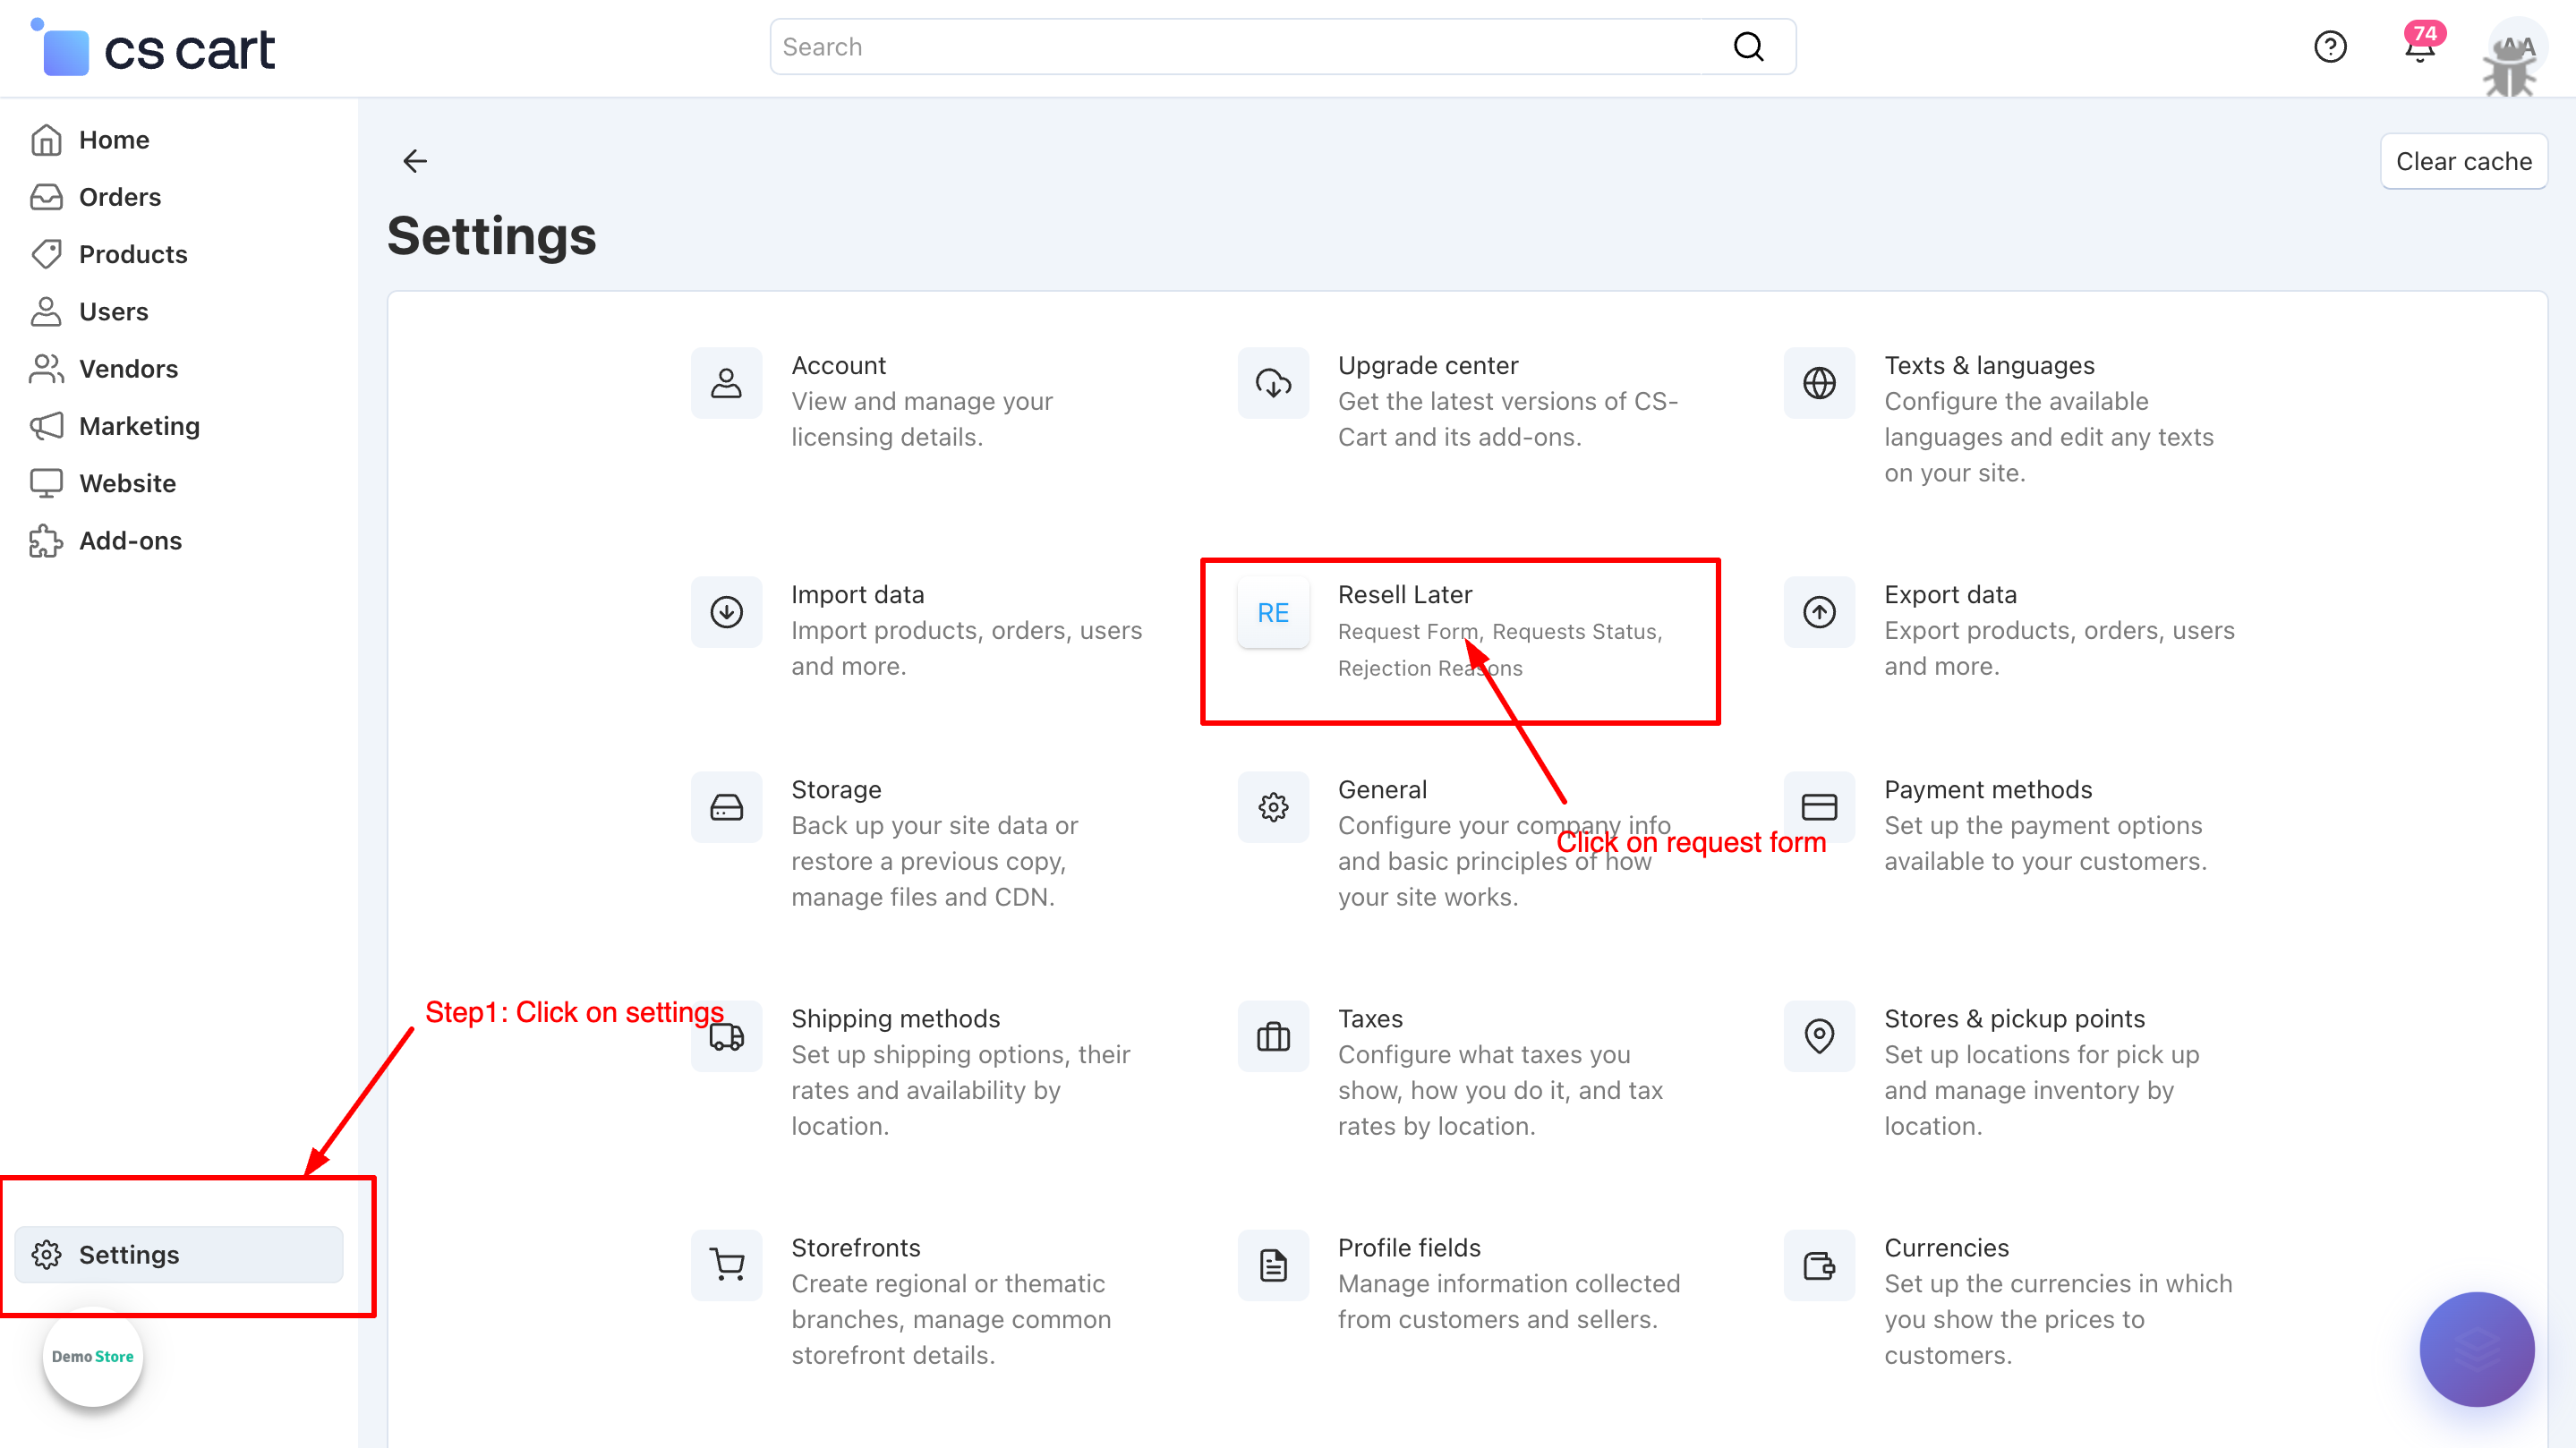Click the Demo Store round badge
Screen dimensions: 2576x1448
[x=92, y=1356]
